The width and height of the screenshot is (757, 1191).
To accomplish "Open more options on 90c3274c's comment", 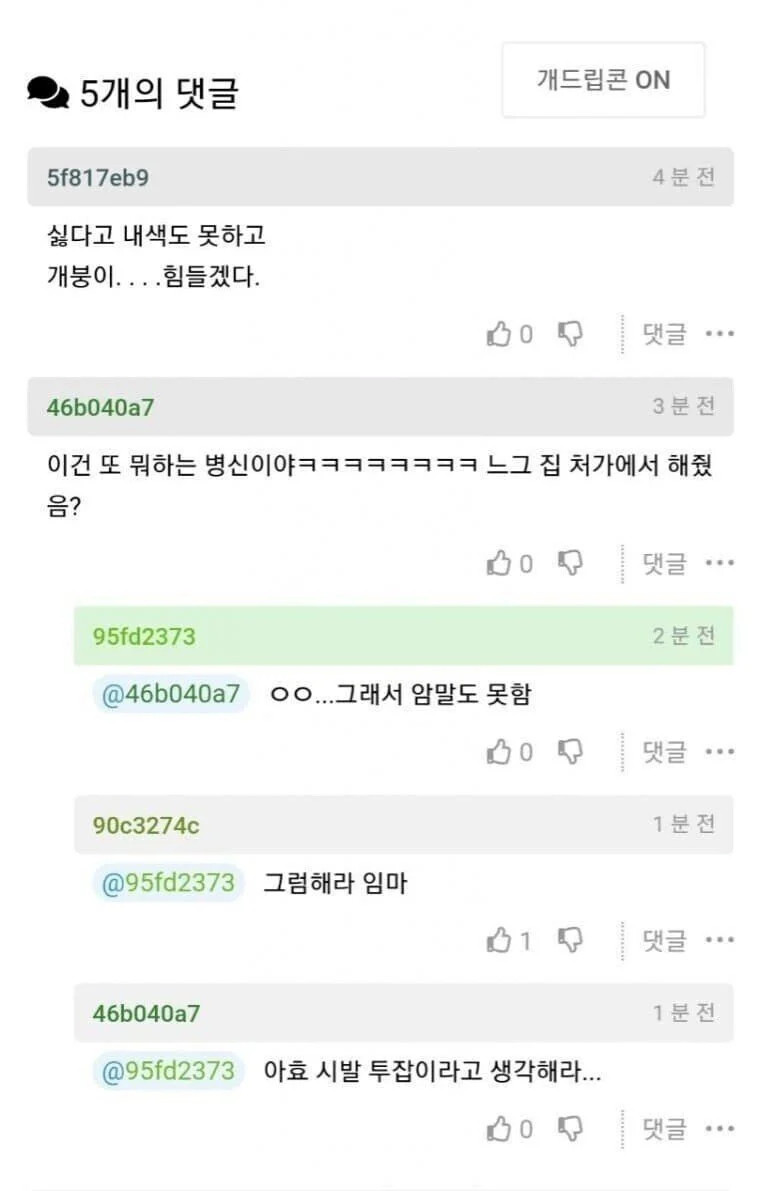I will coord(720,940).
